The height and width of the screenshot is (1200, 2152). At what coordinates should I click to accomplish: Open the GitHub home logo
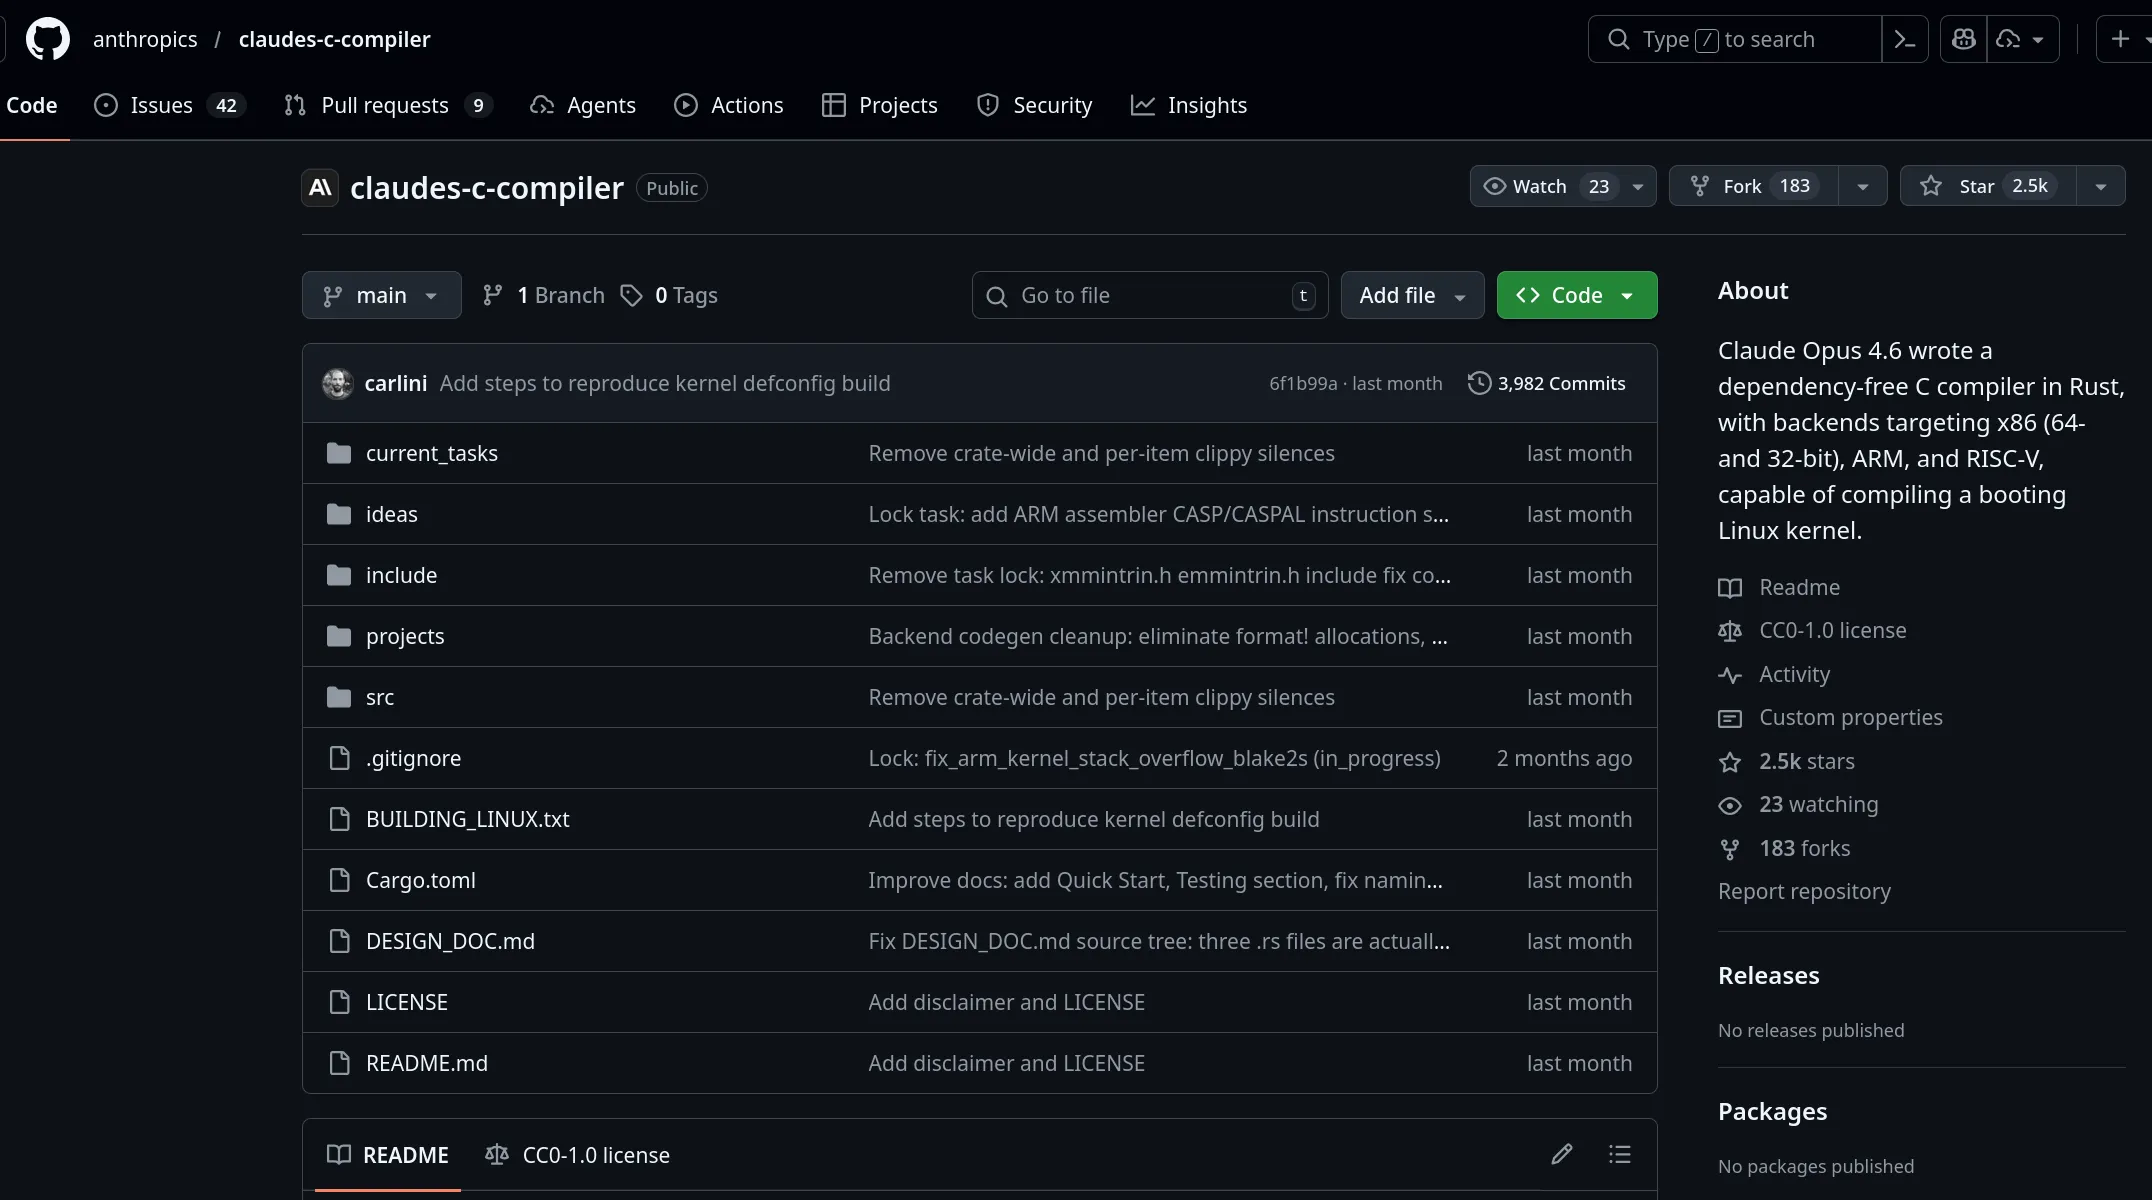click(47, 39)
